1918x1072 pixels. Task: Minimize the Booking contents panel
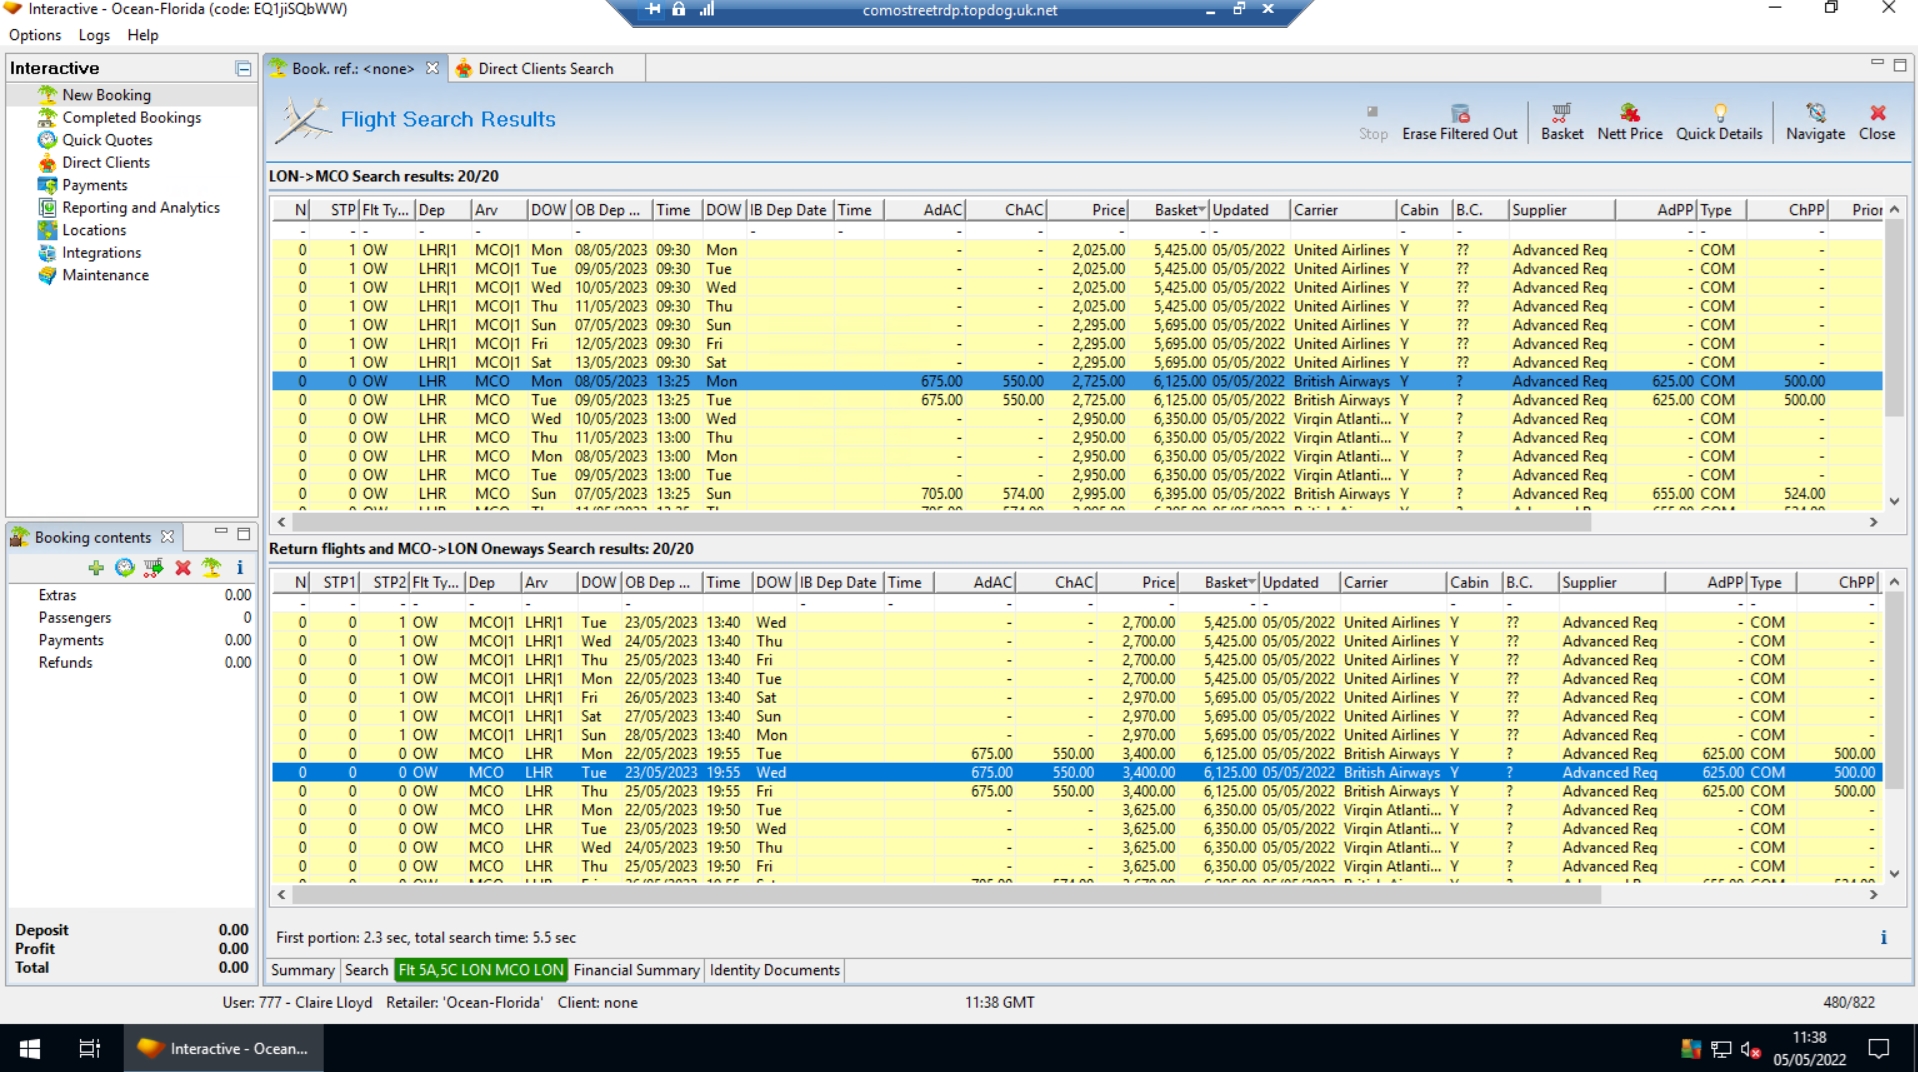[x=220, y=533]
